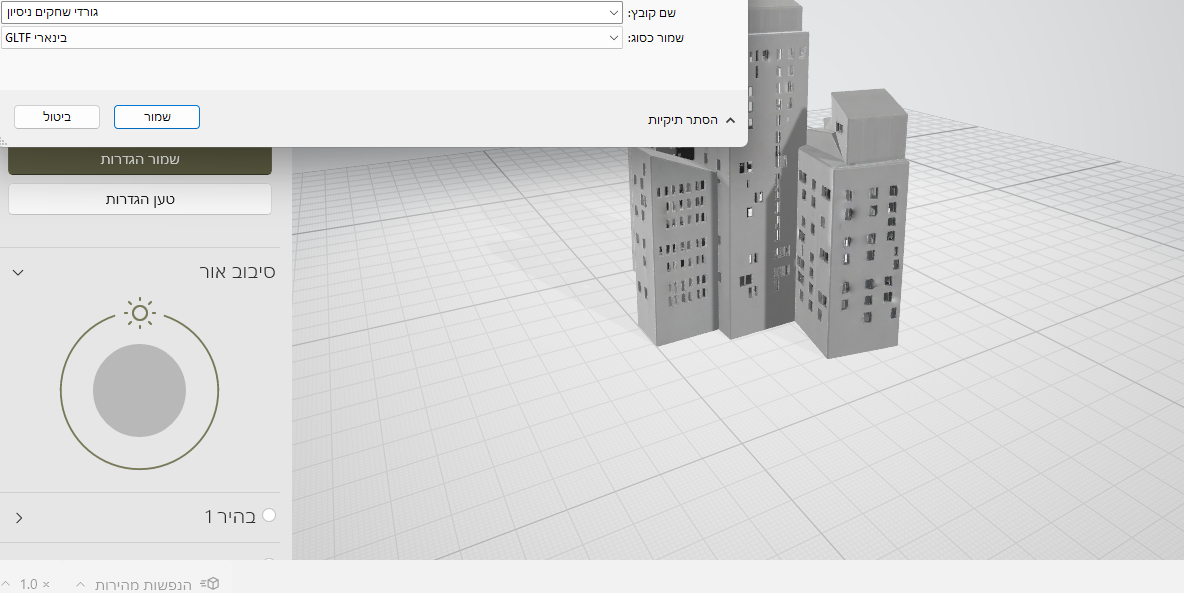Screen dimensions: 1184x593
Task: Click the Save (שמור) button in dialog
Action: click(x=157, y=117)
